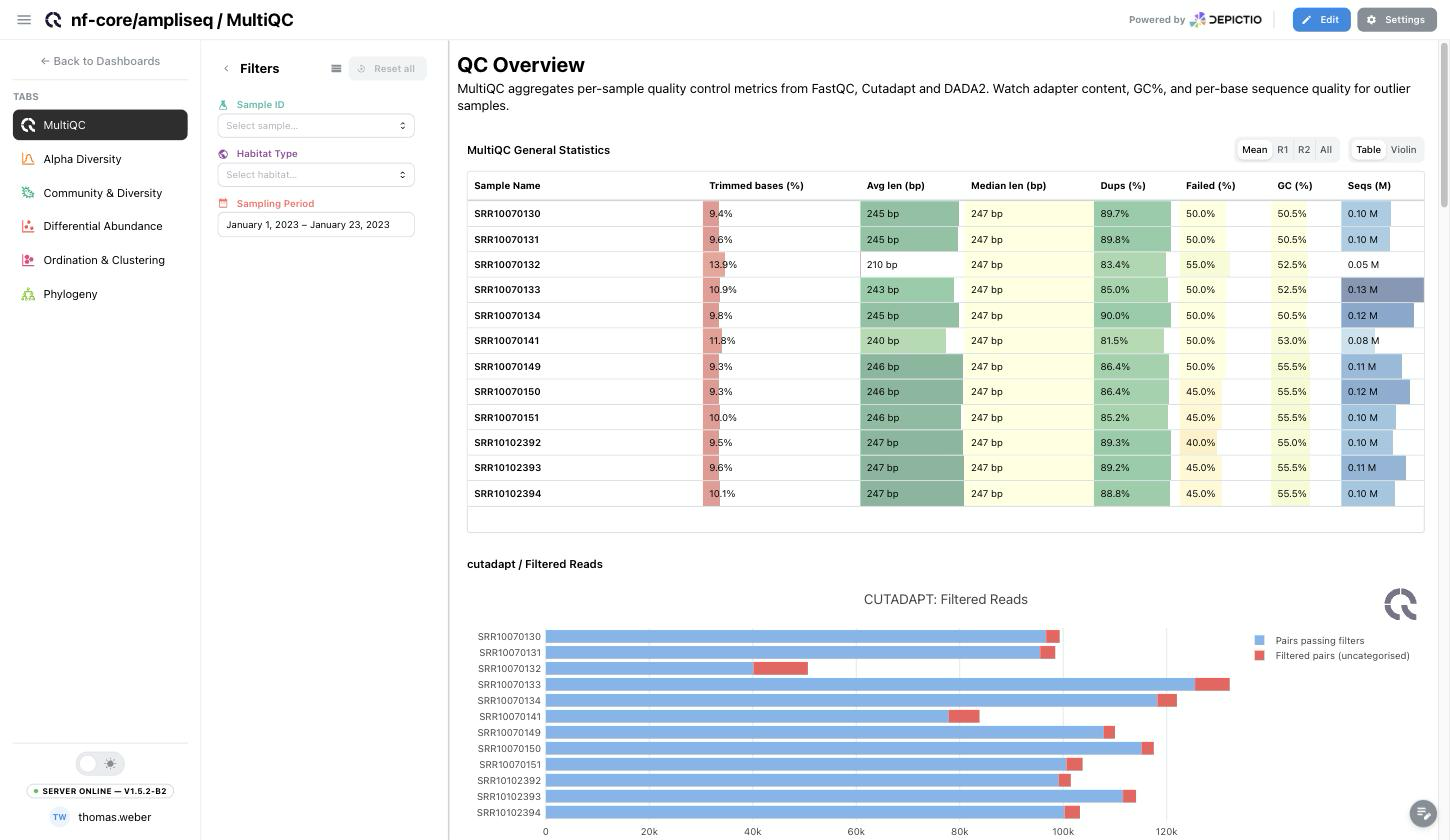The height and width of the screenshot is (840, 1450).
Task: Click the Depictio logo in header
Action: pos(1225,20)
